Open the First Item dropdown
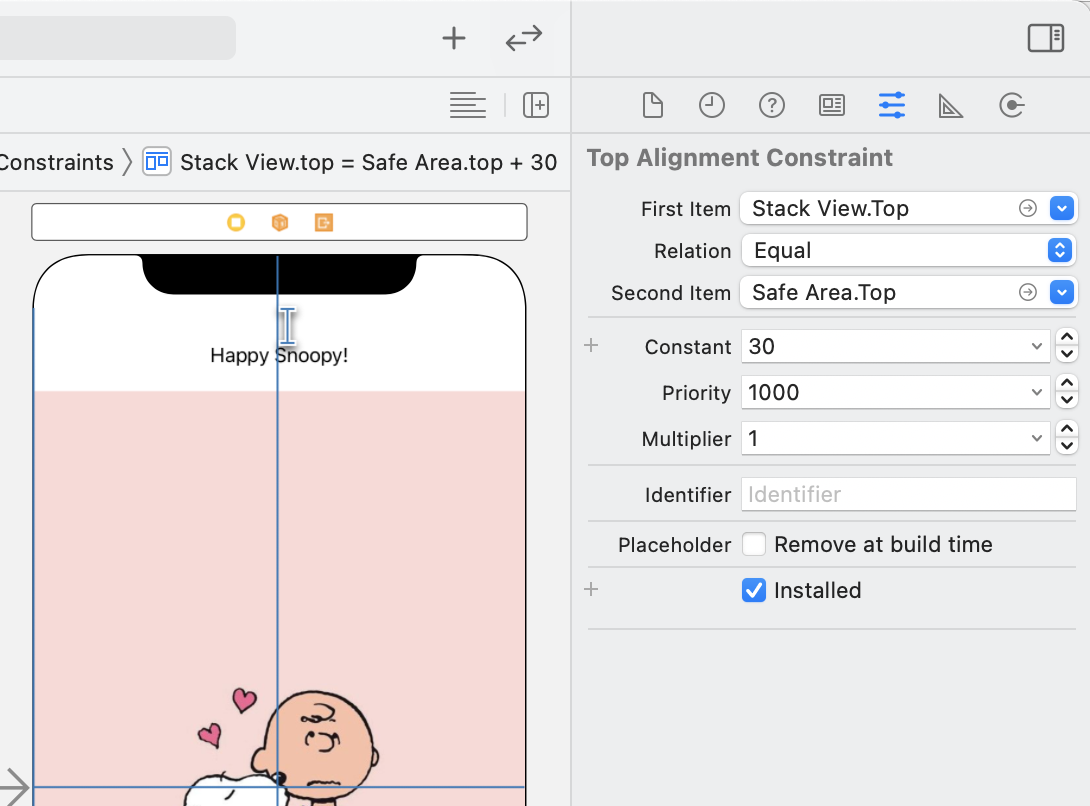Viewport: 1090px width, 806px height. pyautogui.click(x=1061, y=208)
